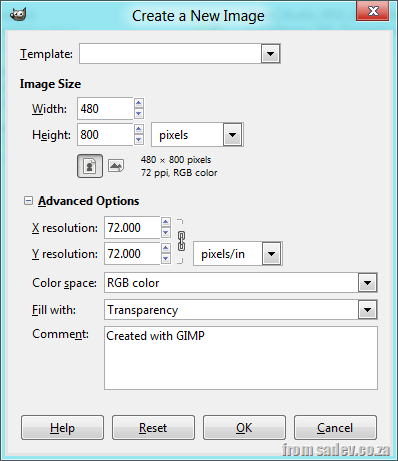Click the GIMP Wilber icon in title bar
This screenshot has width=398, height=461.
18,14
